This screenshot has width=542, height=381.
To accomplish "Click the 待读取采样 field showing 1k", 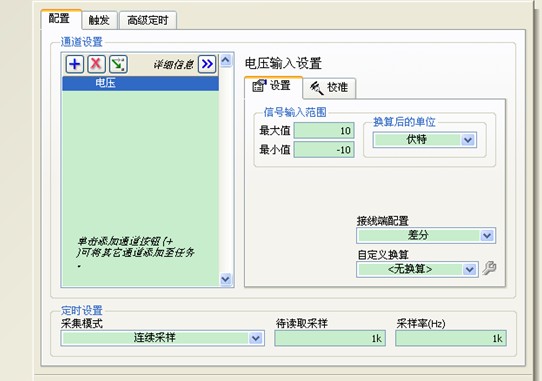I will [x=330, y=338].
